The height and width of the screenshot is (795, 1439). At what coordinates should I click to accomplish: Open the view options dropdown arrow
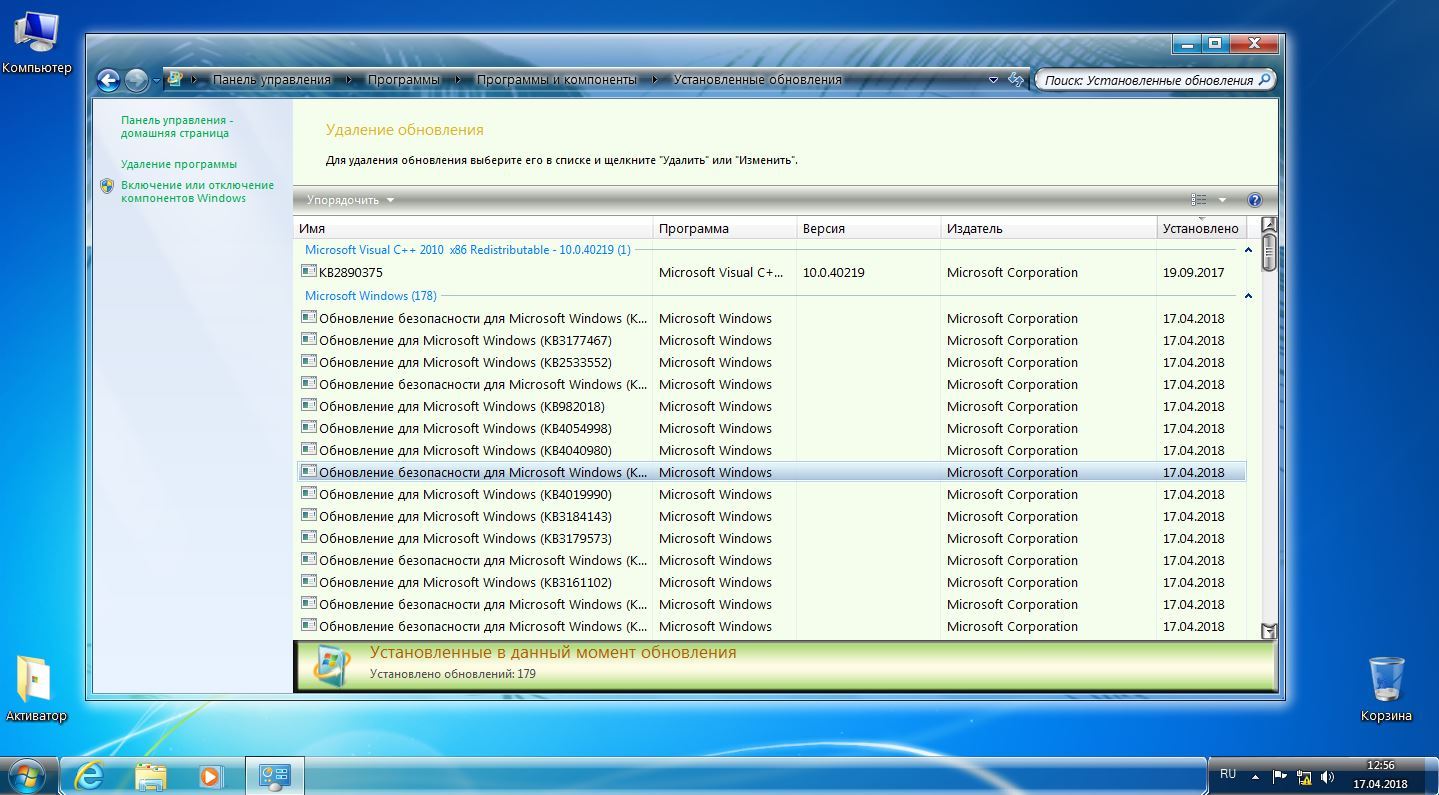pyautogui.click(x=1222, y=200)
